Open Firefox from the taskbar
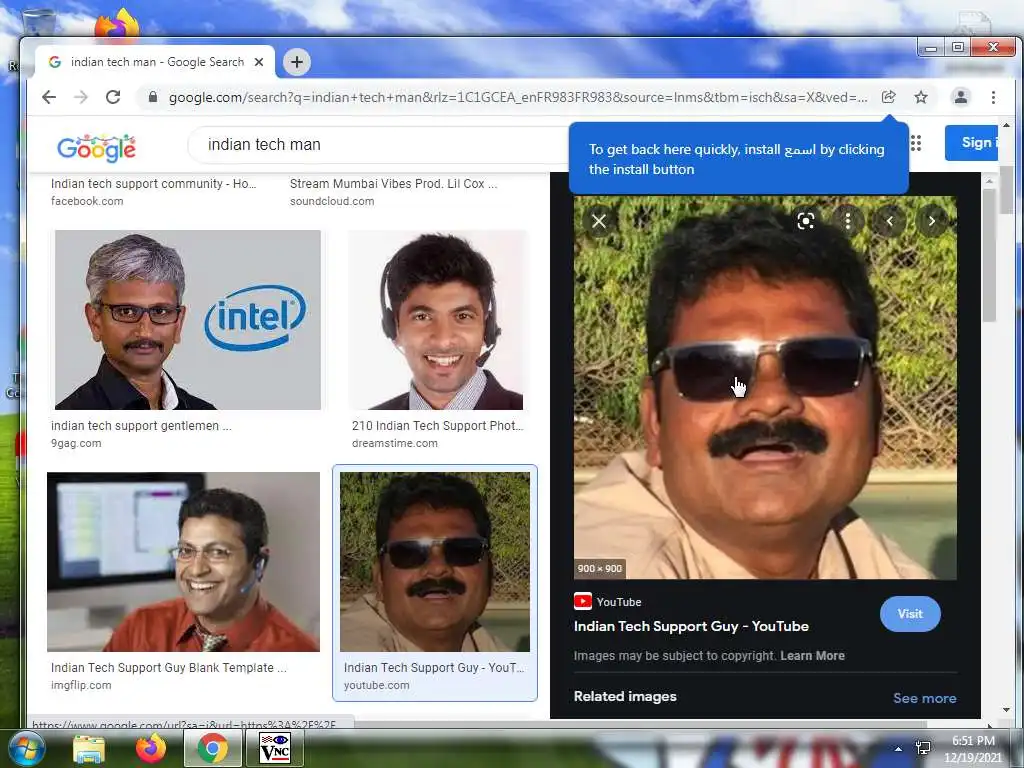This screenshot has height=768, width=1024. (x=150, y=748)
